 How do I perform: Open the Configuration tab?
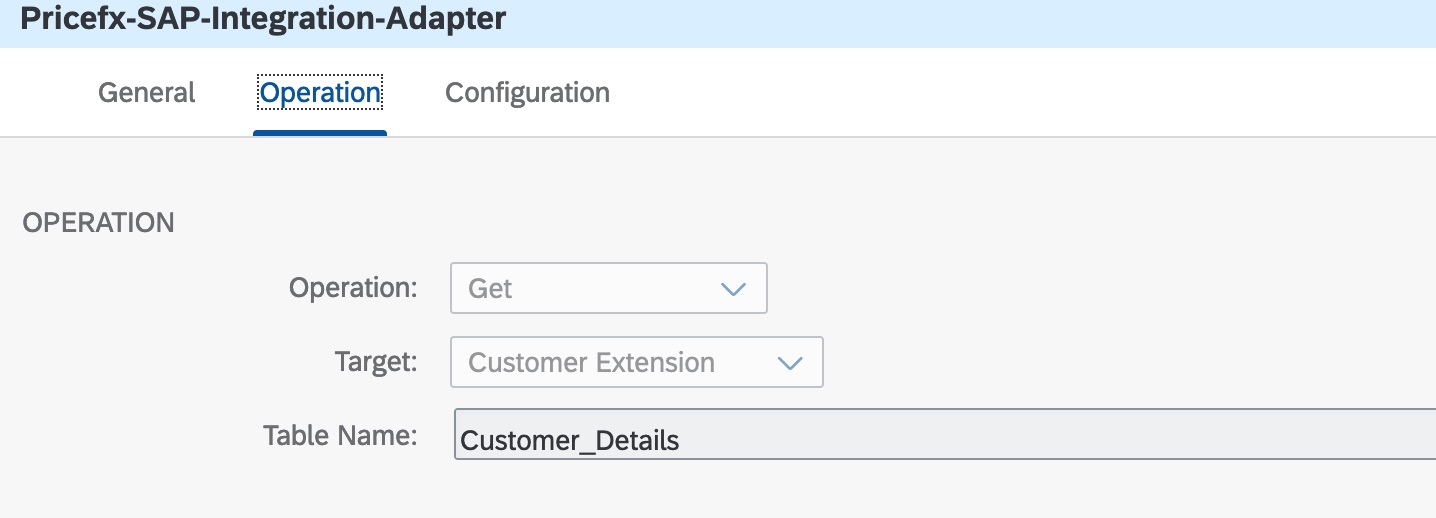tap(527, 93)
